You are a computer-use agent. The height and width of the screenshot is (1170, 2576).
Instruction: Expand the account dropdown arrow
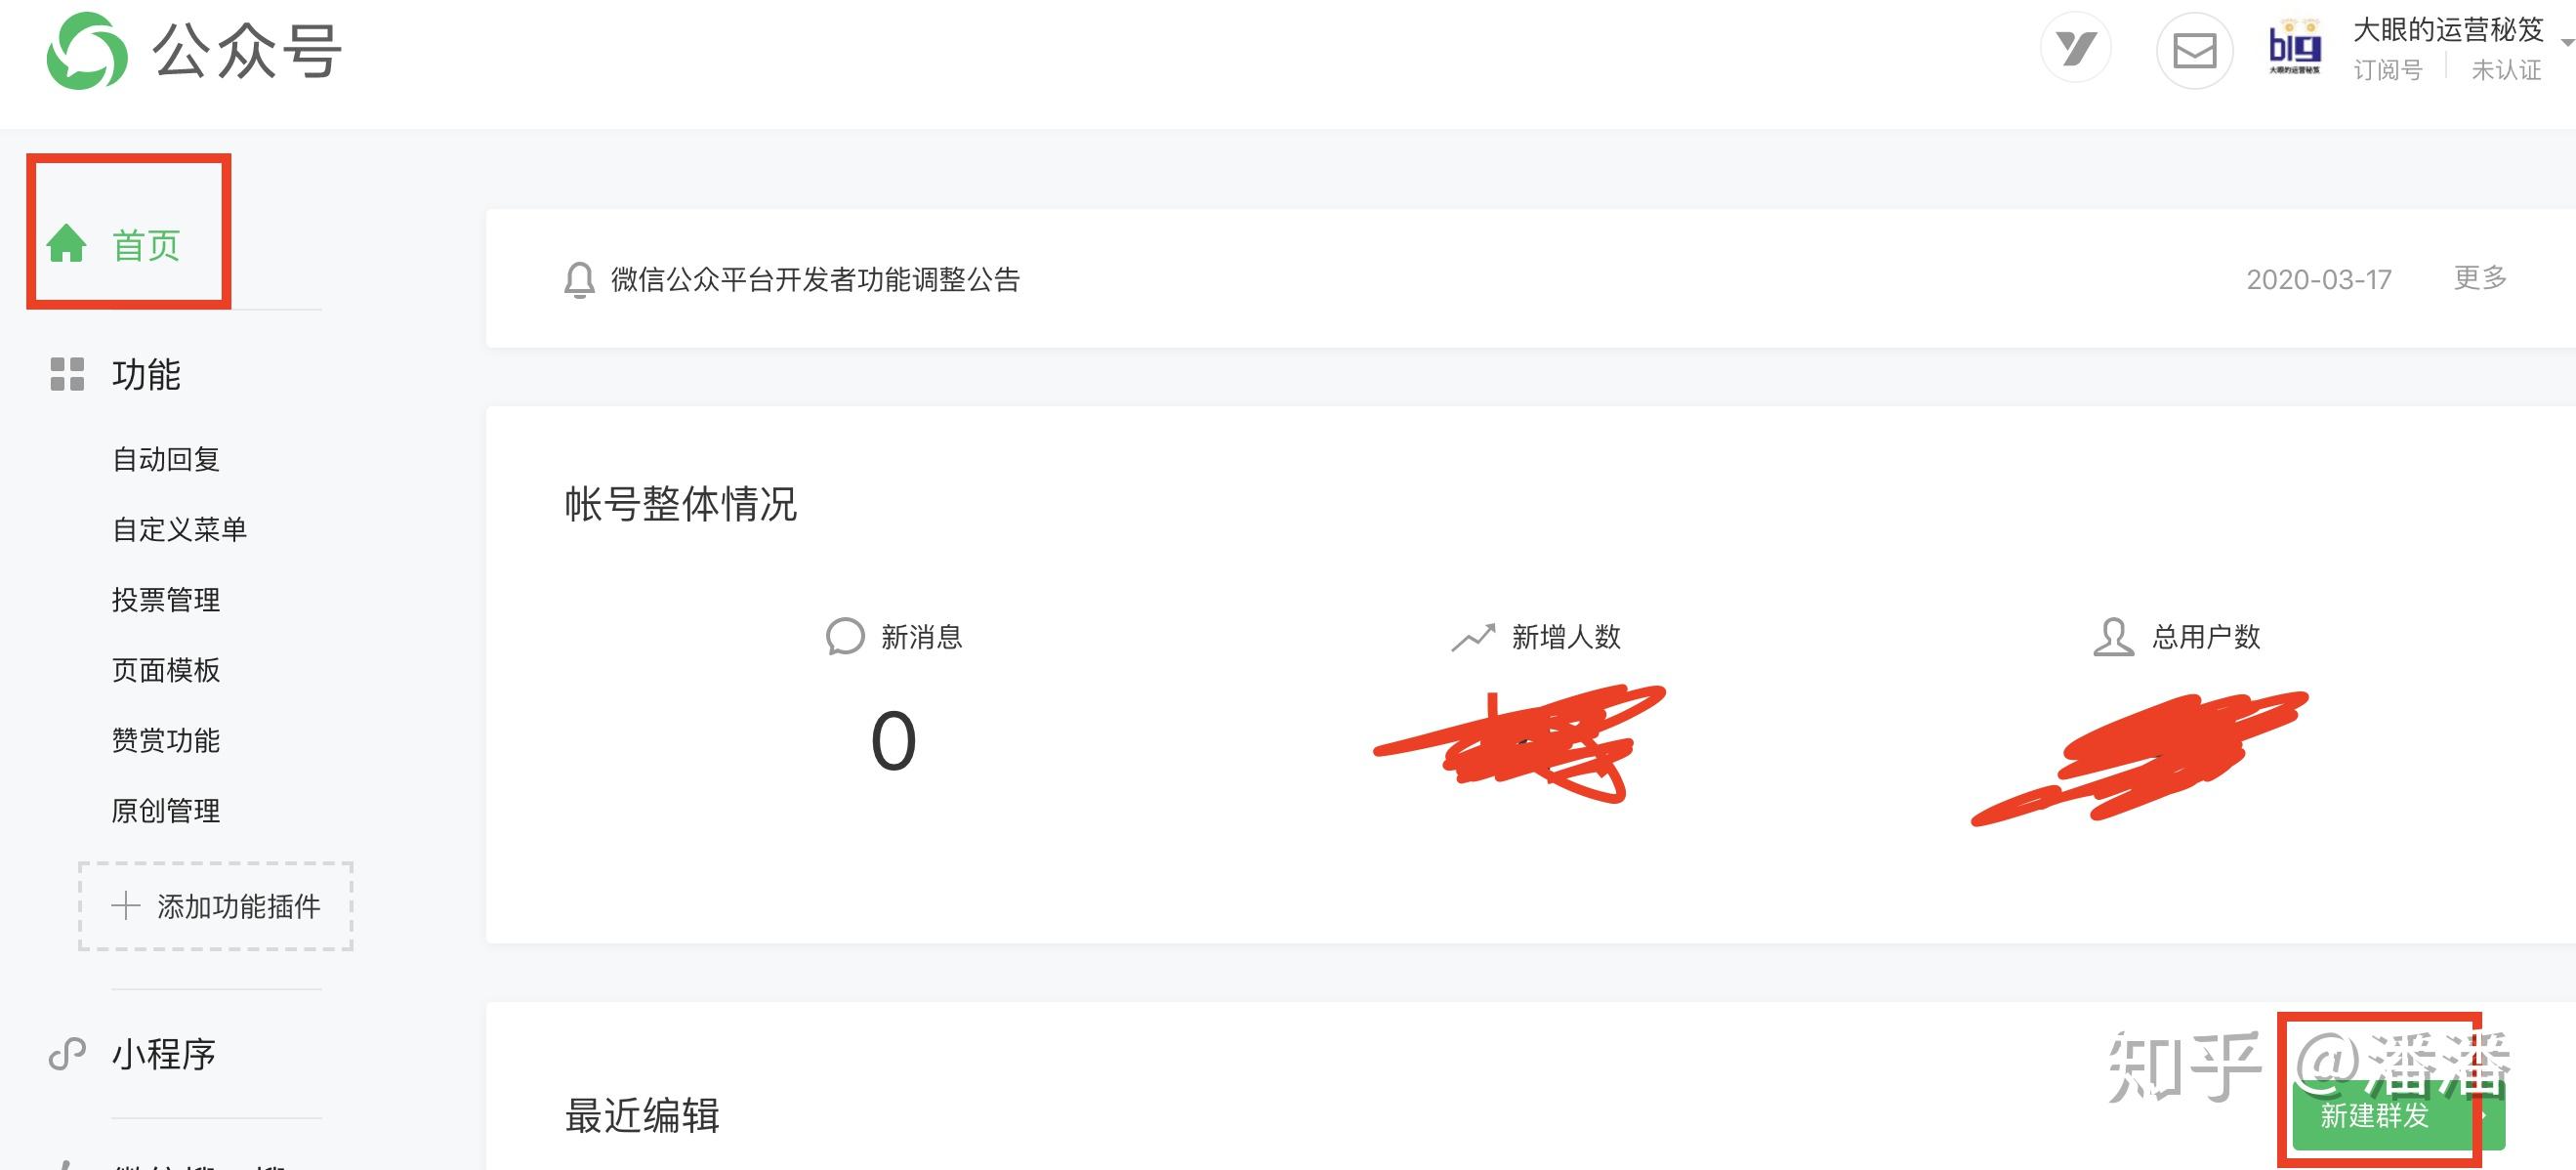coord(2566,42)
